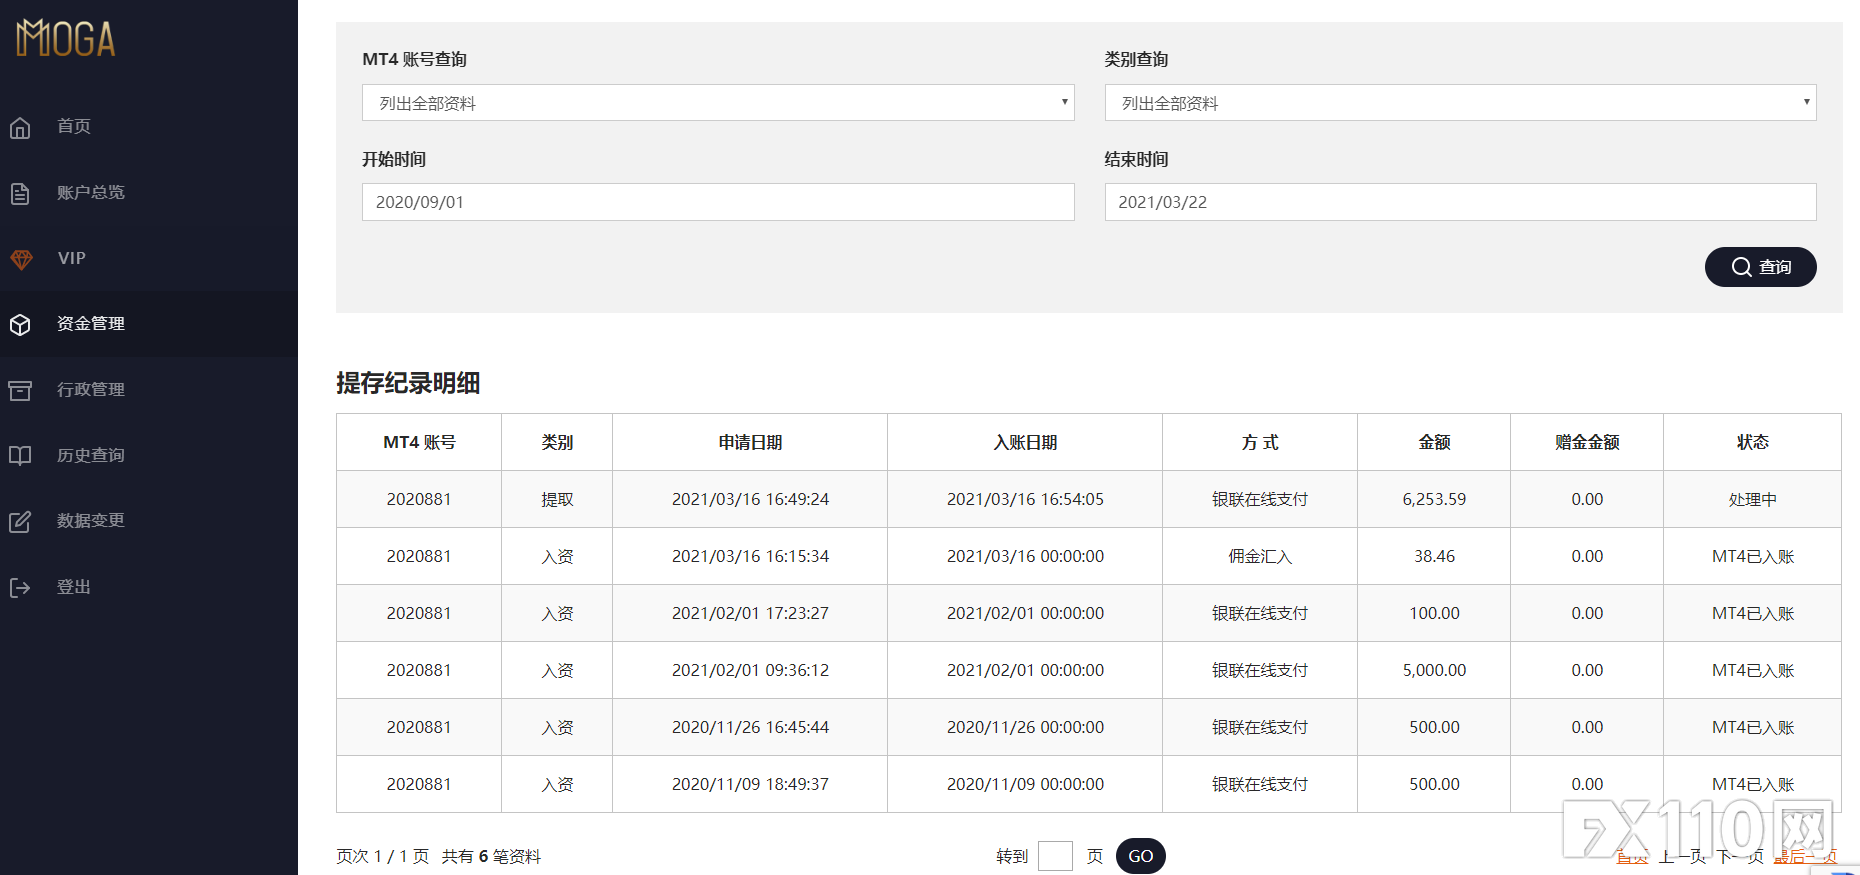Select the data change edit icon
The width and height of the screenshot is (1860, 875).
point(20,521)
